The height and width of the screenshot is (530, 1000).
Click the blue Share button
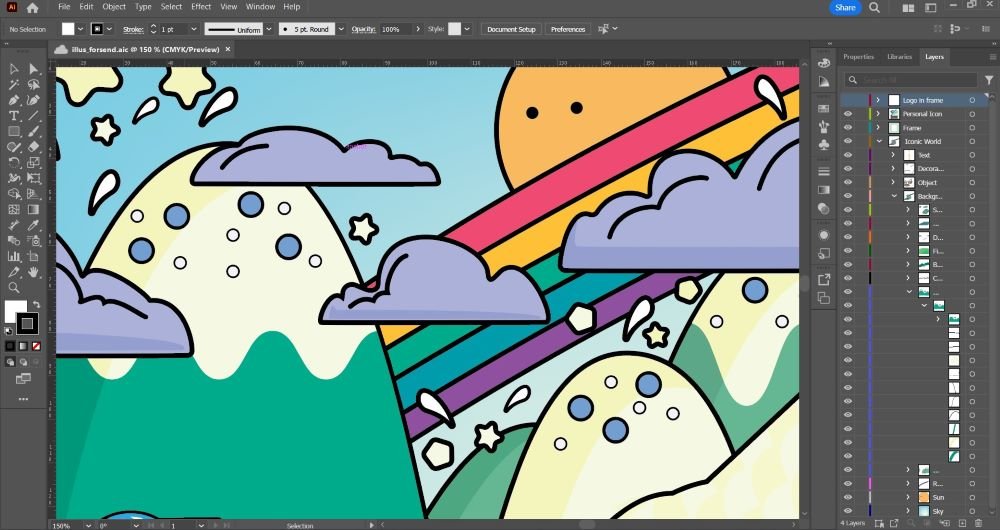(x=845, y=8)
